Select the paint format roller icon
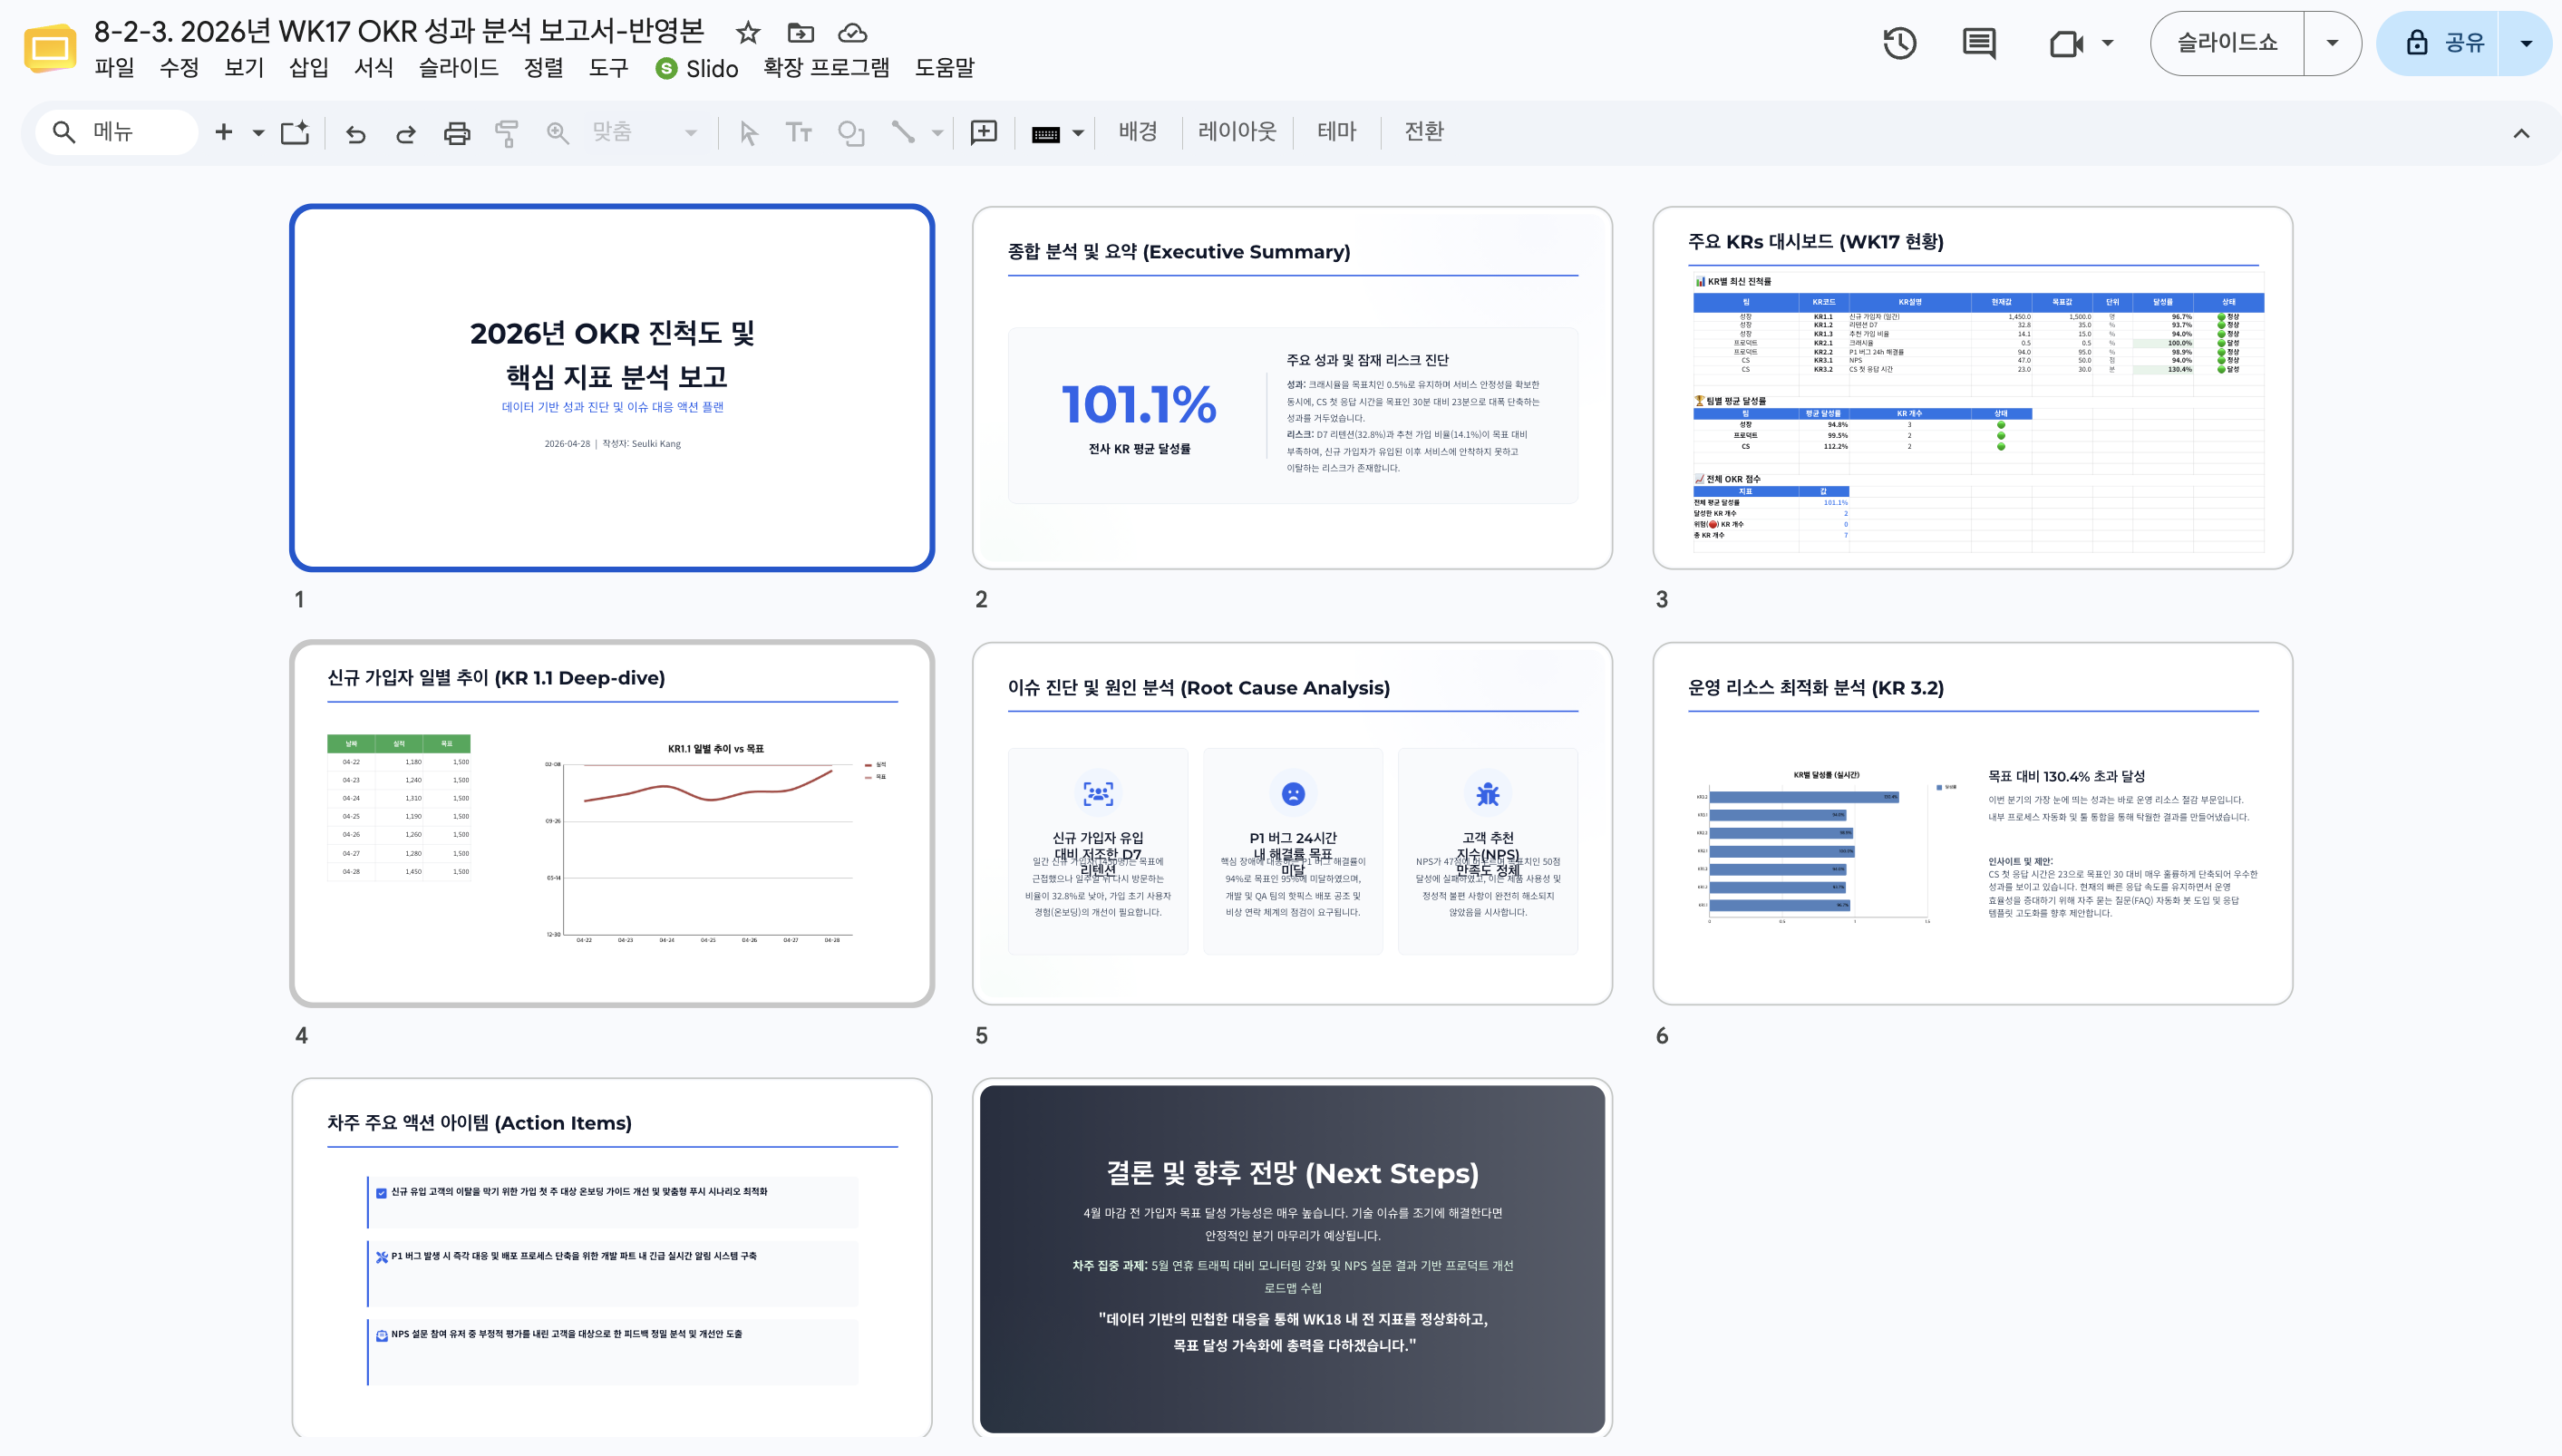 (x=507, y=132)
